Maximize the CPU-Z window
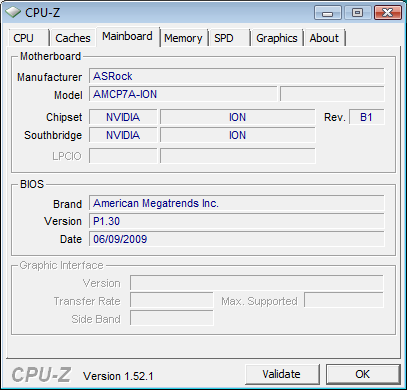Viewport: 407px width, 390px height. 358,13
